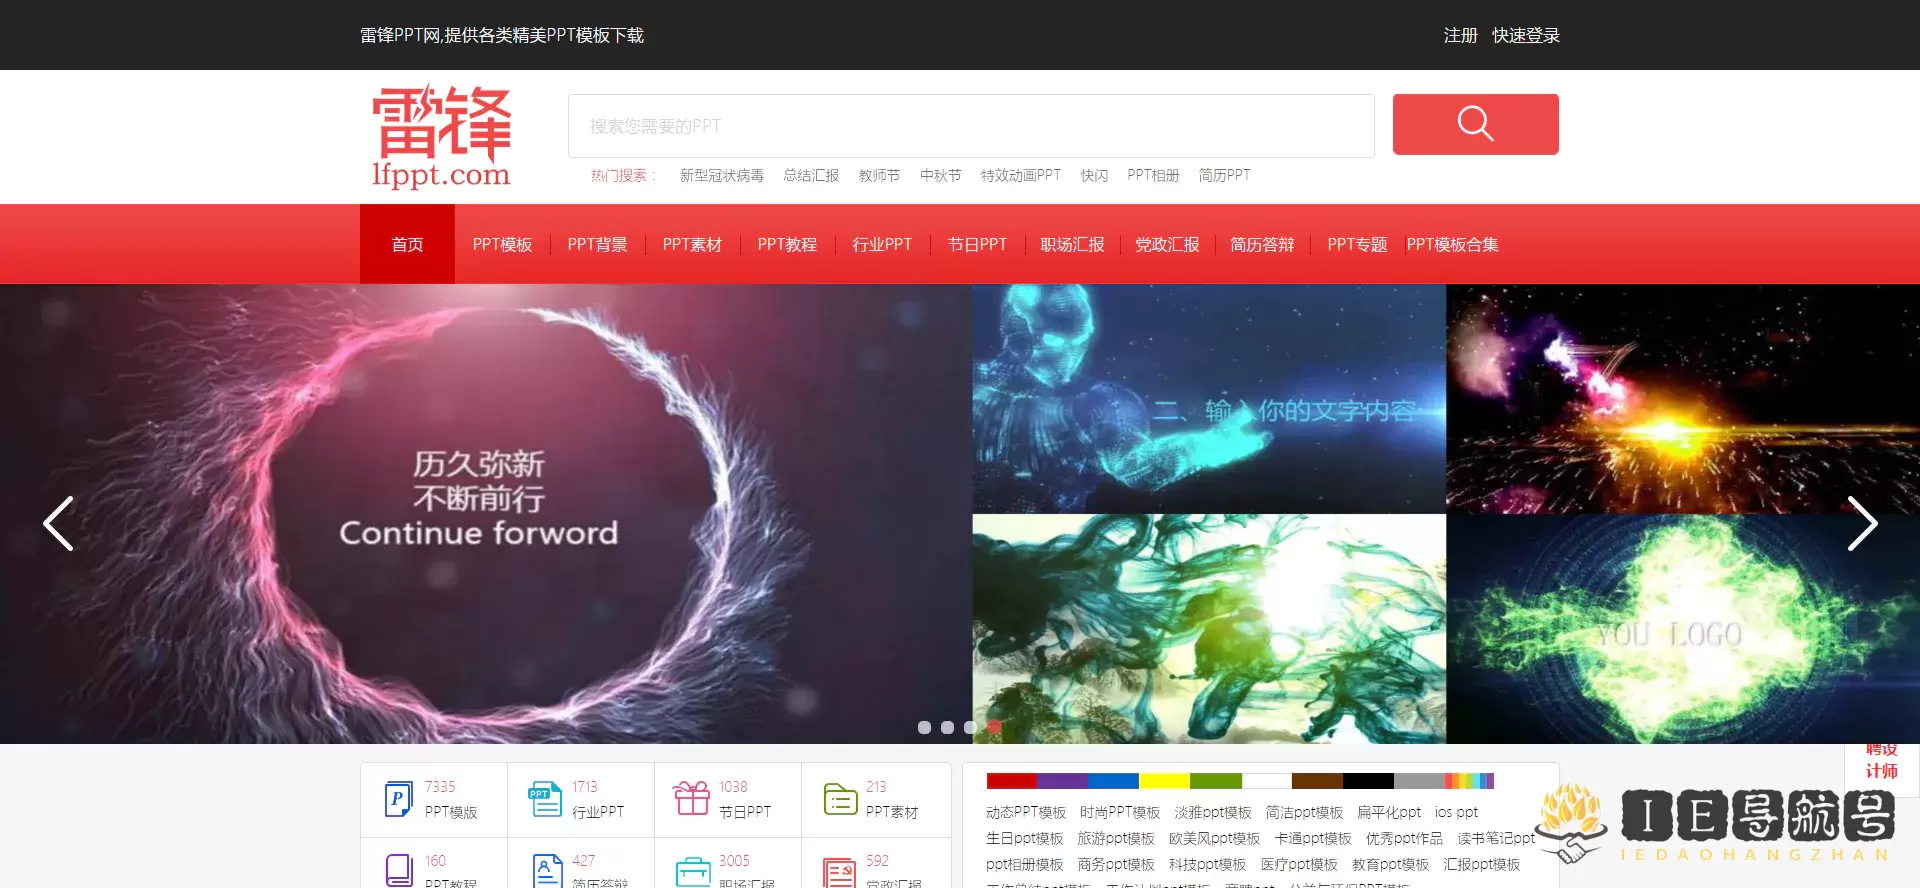Pick the yellow color swatch filter
1920x888 pixels.
click(x=1164, y=781)
